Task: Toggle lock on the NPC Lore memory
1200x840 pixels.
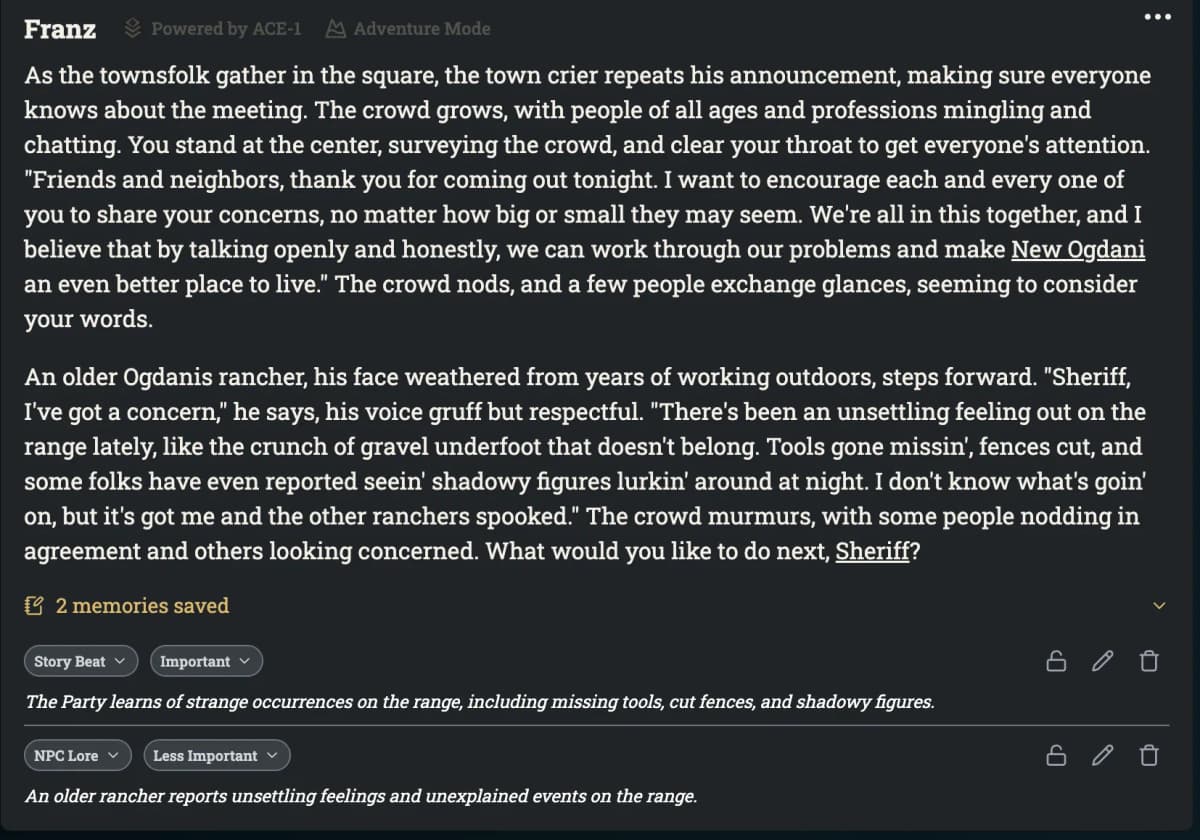Action: pyautogui.click(x=1055, y=755)
